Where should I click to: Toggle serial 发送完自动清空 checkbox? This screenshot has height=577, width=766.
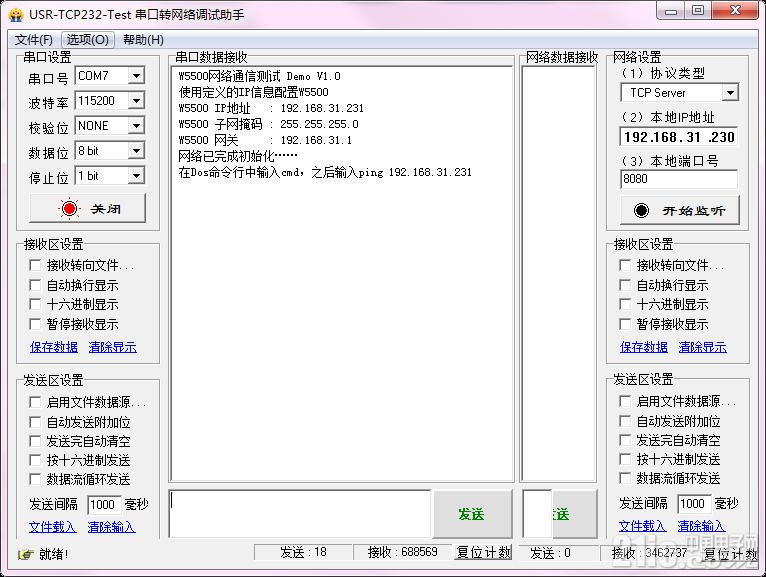(x=35, y=441)
